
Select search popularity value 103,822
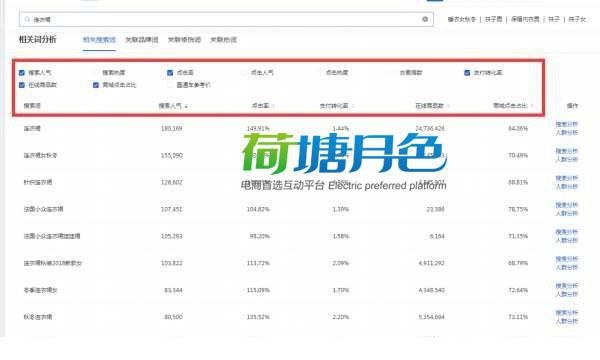click(x=171, y=263)
